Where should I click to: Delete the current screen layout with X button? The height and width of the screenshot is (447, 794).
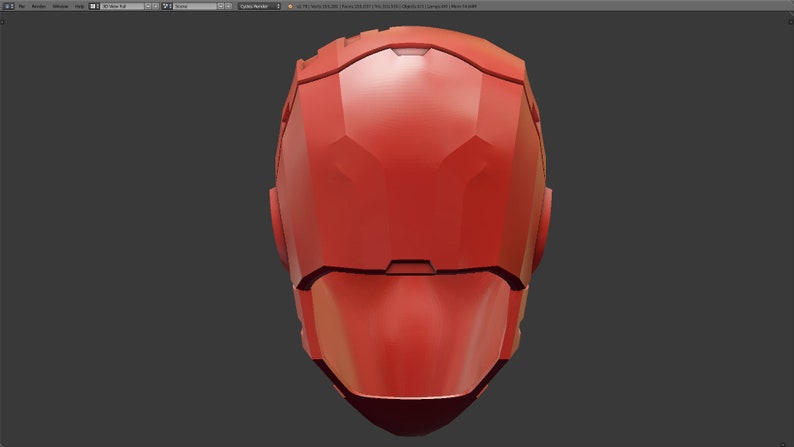[x=156, y=6]
